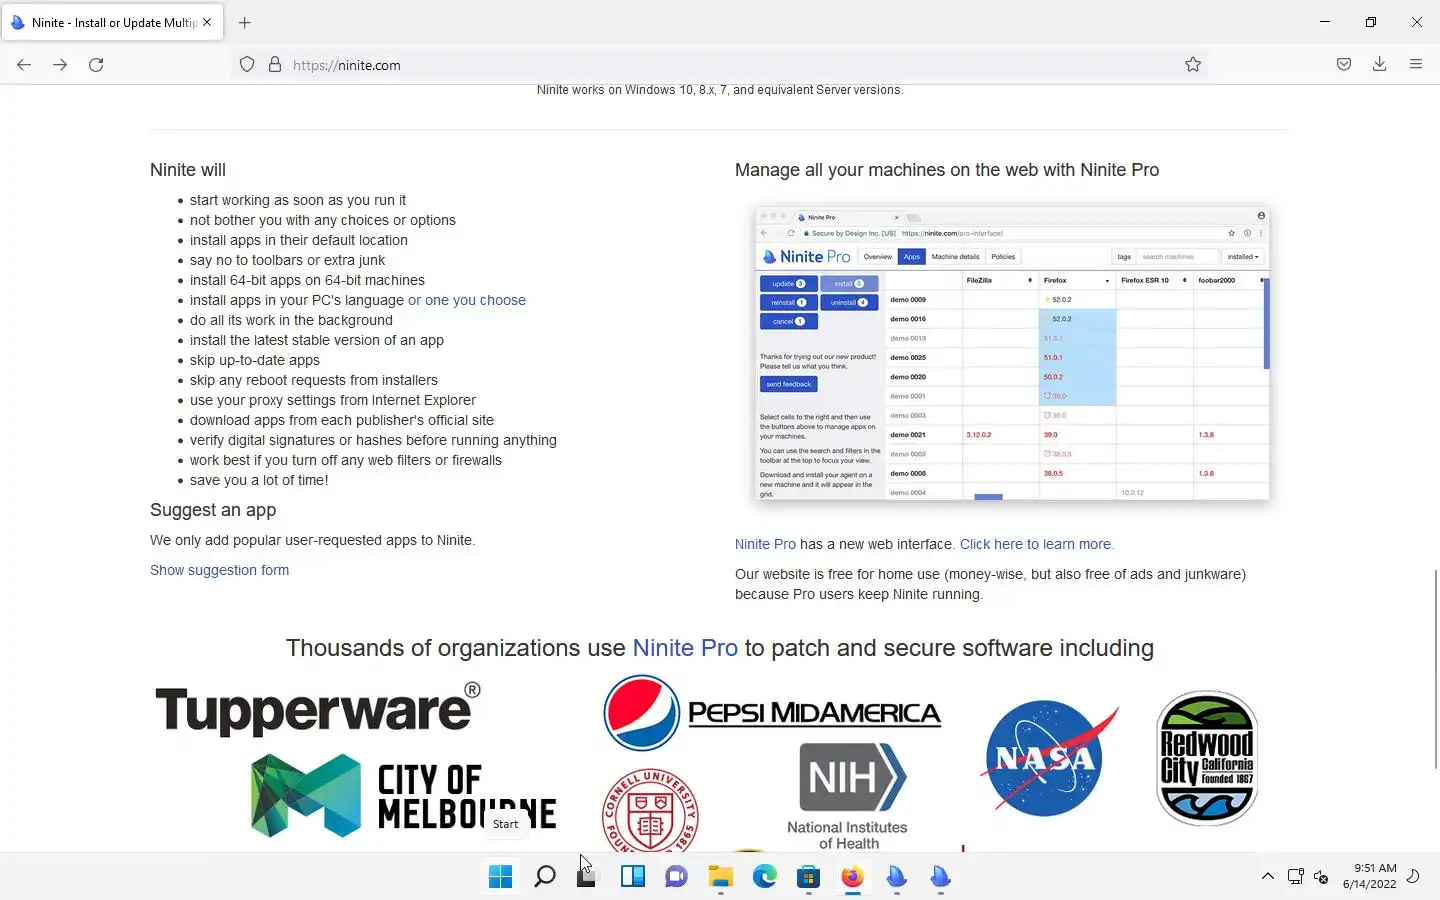The width and height of the screenshot is (1440, 900).
Task: Click the Redwood City California logo
Action: pyautogui.click(x=1207, y=758)
